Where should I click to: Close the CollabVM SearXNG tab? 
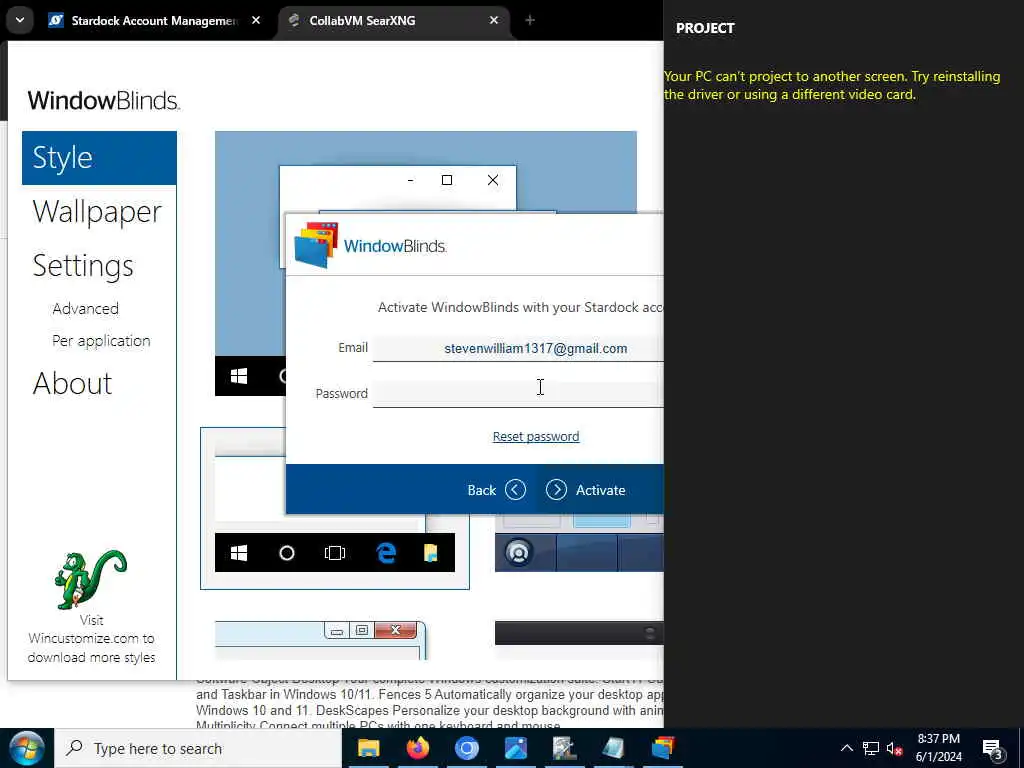494,20
